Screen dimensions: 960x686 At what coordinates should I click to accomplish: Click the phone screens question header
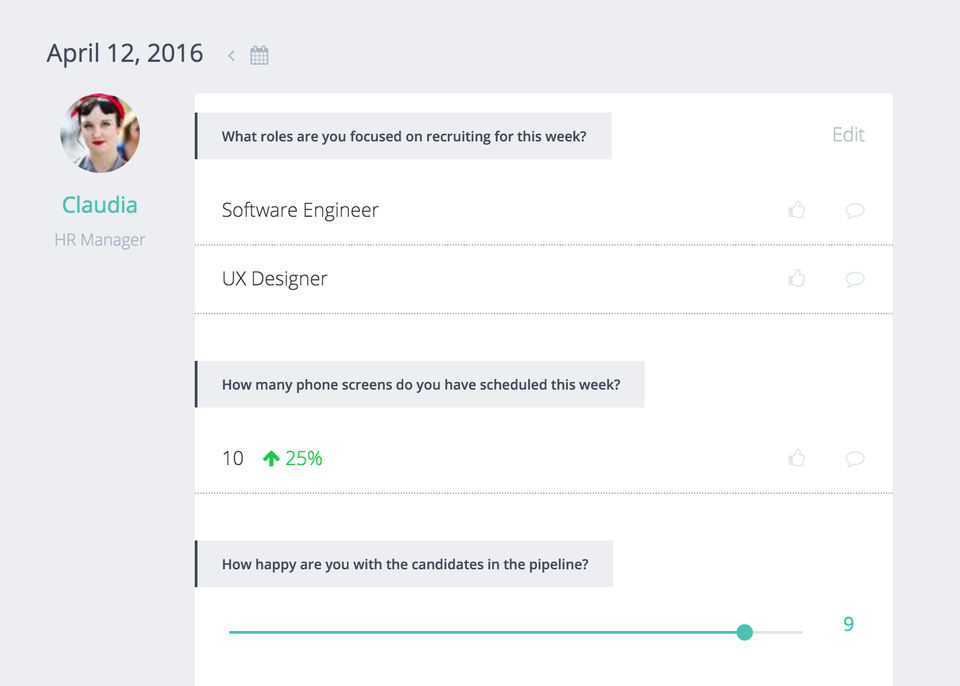pyautogui.click(x=420, y=384)
